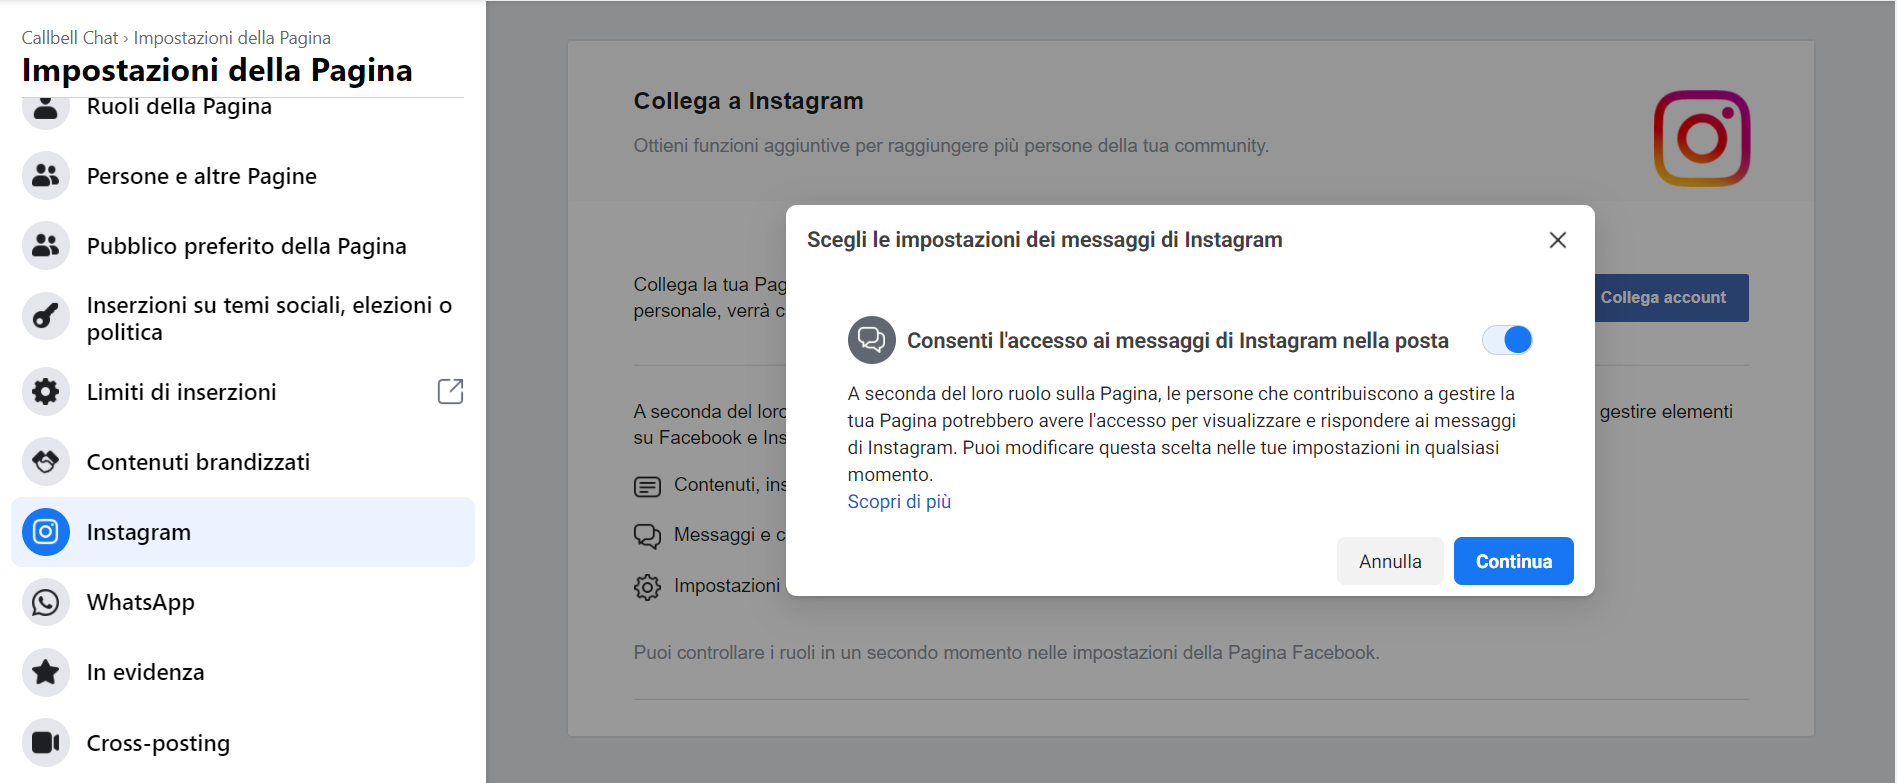Click the Persone e altre Pagine icon
This screenshot has width=1897, height=783.
pyautogui.click(x=46, y=176)
